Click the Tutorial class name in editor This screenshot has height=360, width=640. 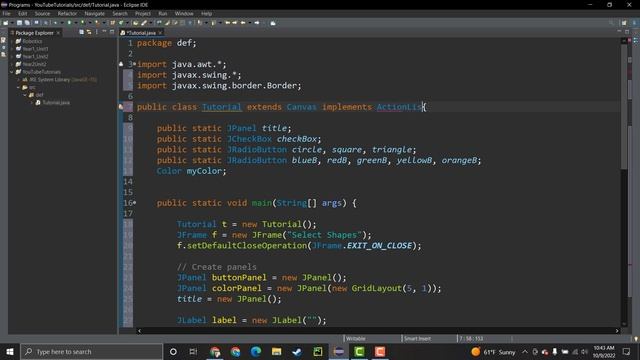pyautogui.click(x=222, y=107)
